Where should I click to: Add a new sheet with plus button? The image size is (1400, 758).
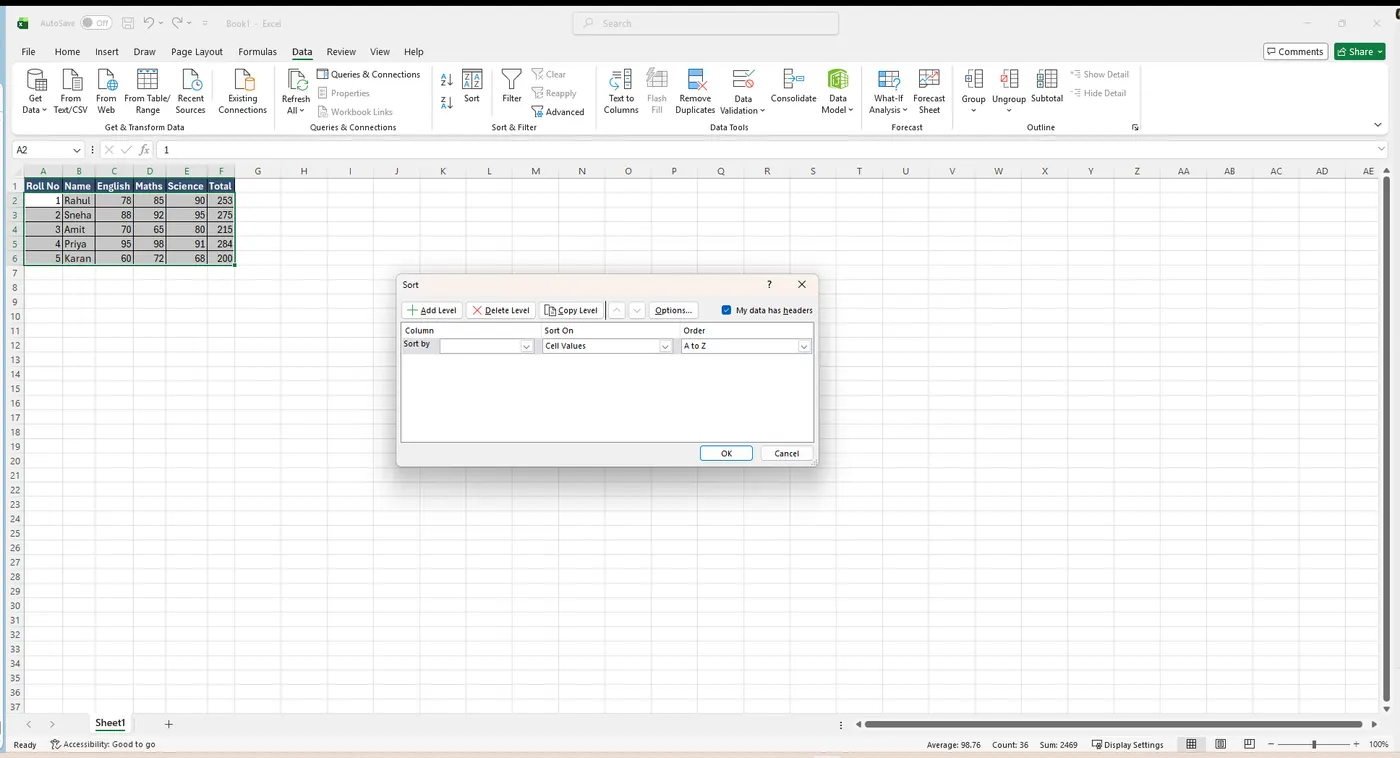click(x=168, y=724)
